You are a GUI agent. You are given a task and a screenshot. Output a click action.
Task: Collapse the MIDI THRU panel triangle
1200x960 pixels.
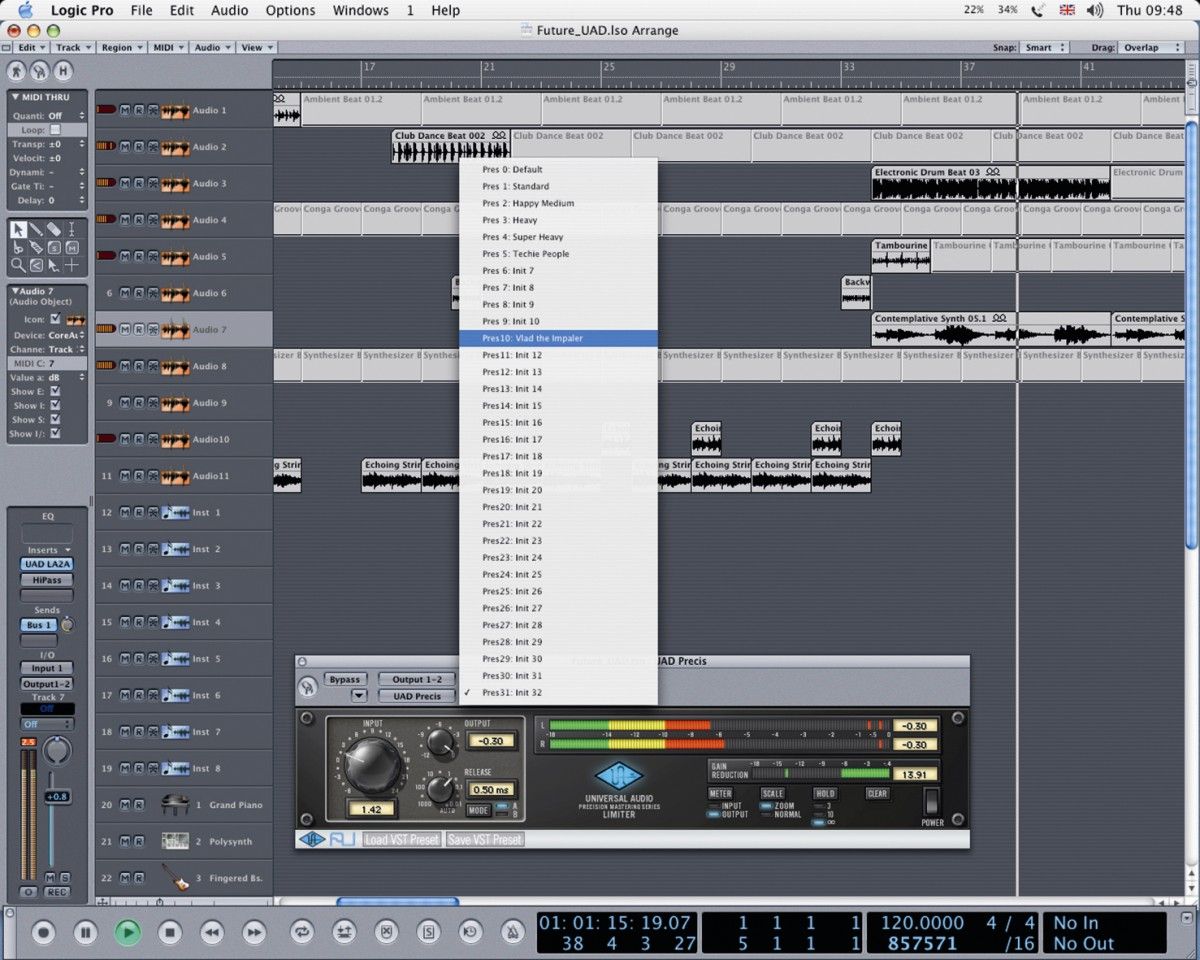pos(15,97)
